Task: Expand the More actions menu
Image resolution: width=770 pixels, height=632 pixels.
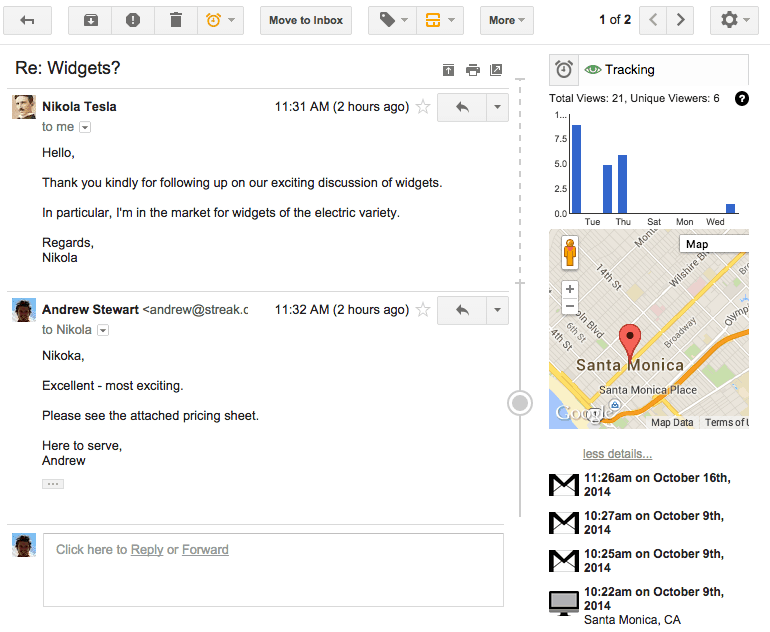Action: coord(506,20)
